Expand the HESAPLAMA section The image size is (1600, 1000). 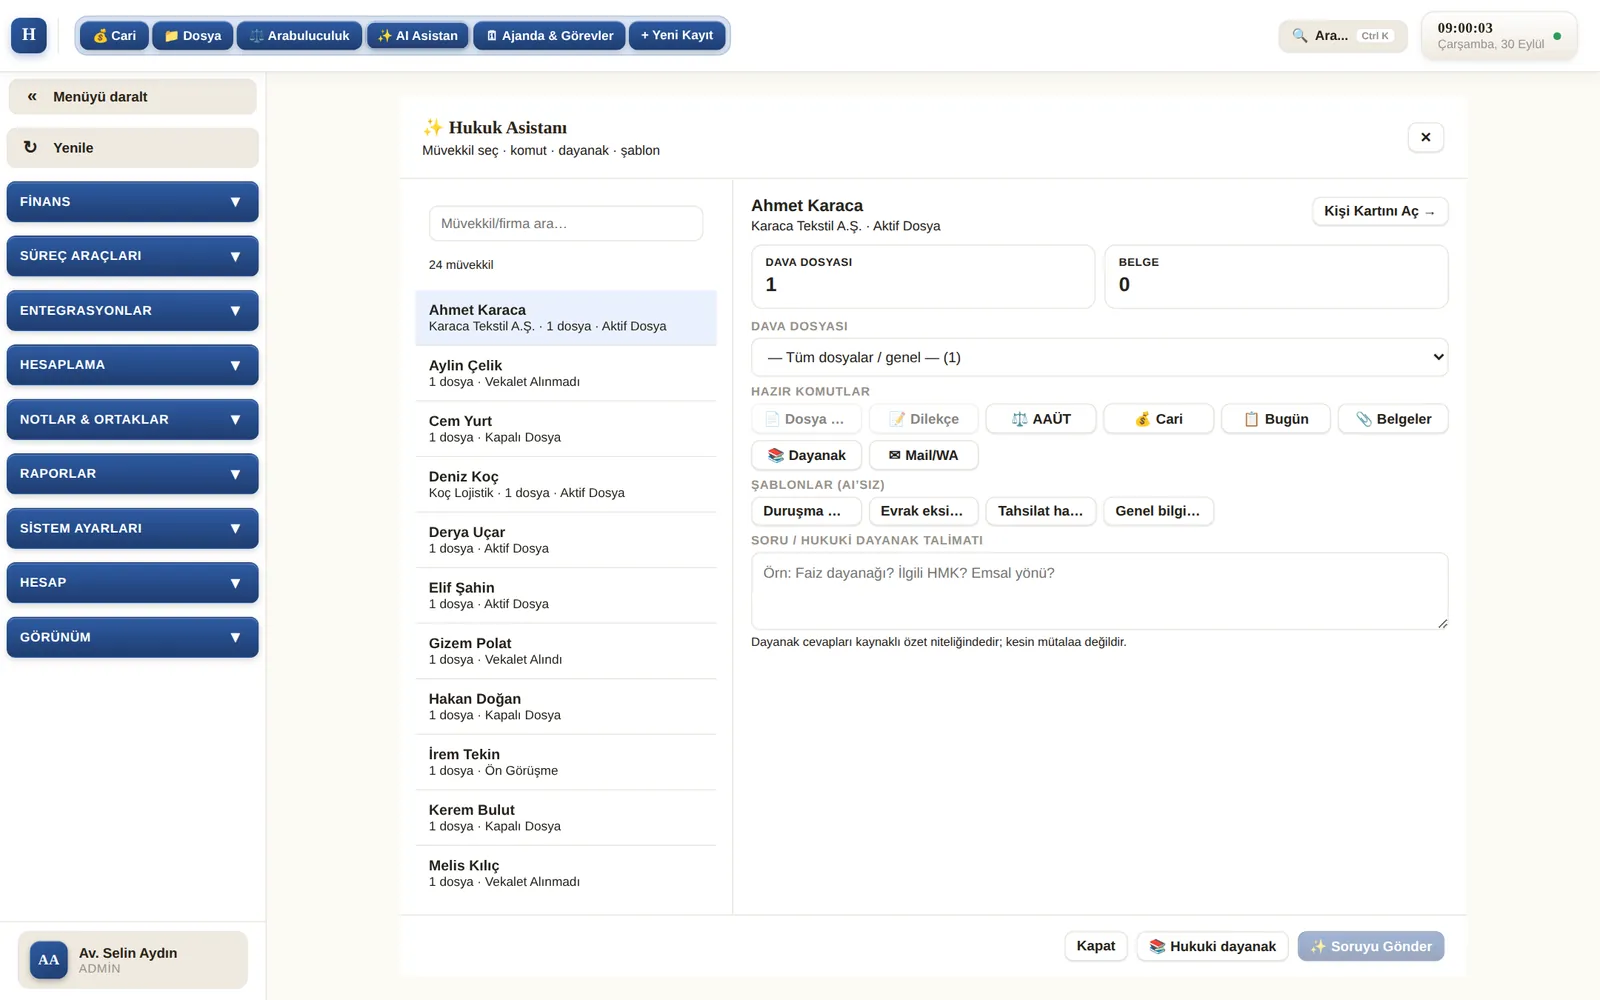(x=132, y=365)
